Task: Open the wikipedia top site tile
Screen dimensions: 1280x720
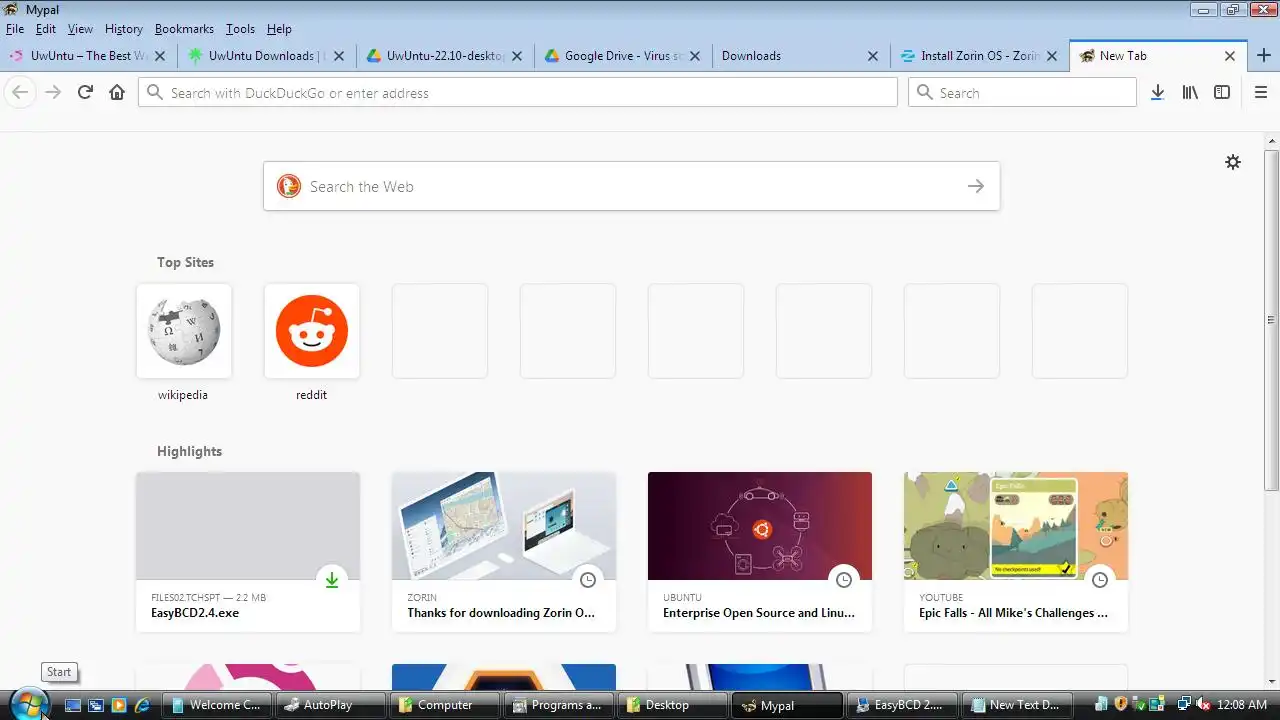Action: pos(184,331)
